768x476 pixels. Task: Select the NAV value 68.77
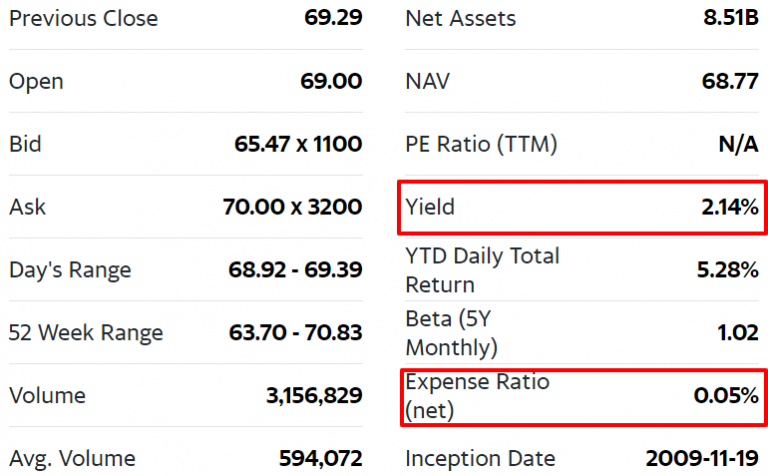(729, 81)
